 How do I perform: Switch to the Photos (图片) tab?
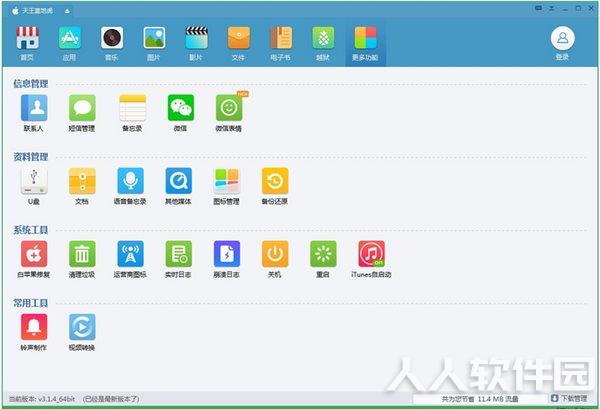click(154, 44)
